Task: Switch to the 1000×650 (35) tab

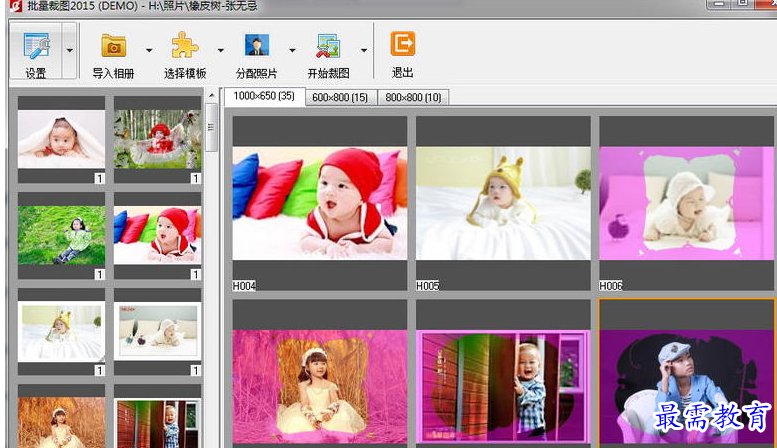Action: tap(264, 96)
